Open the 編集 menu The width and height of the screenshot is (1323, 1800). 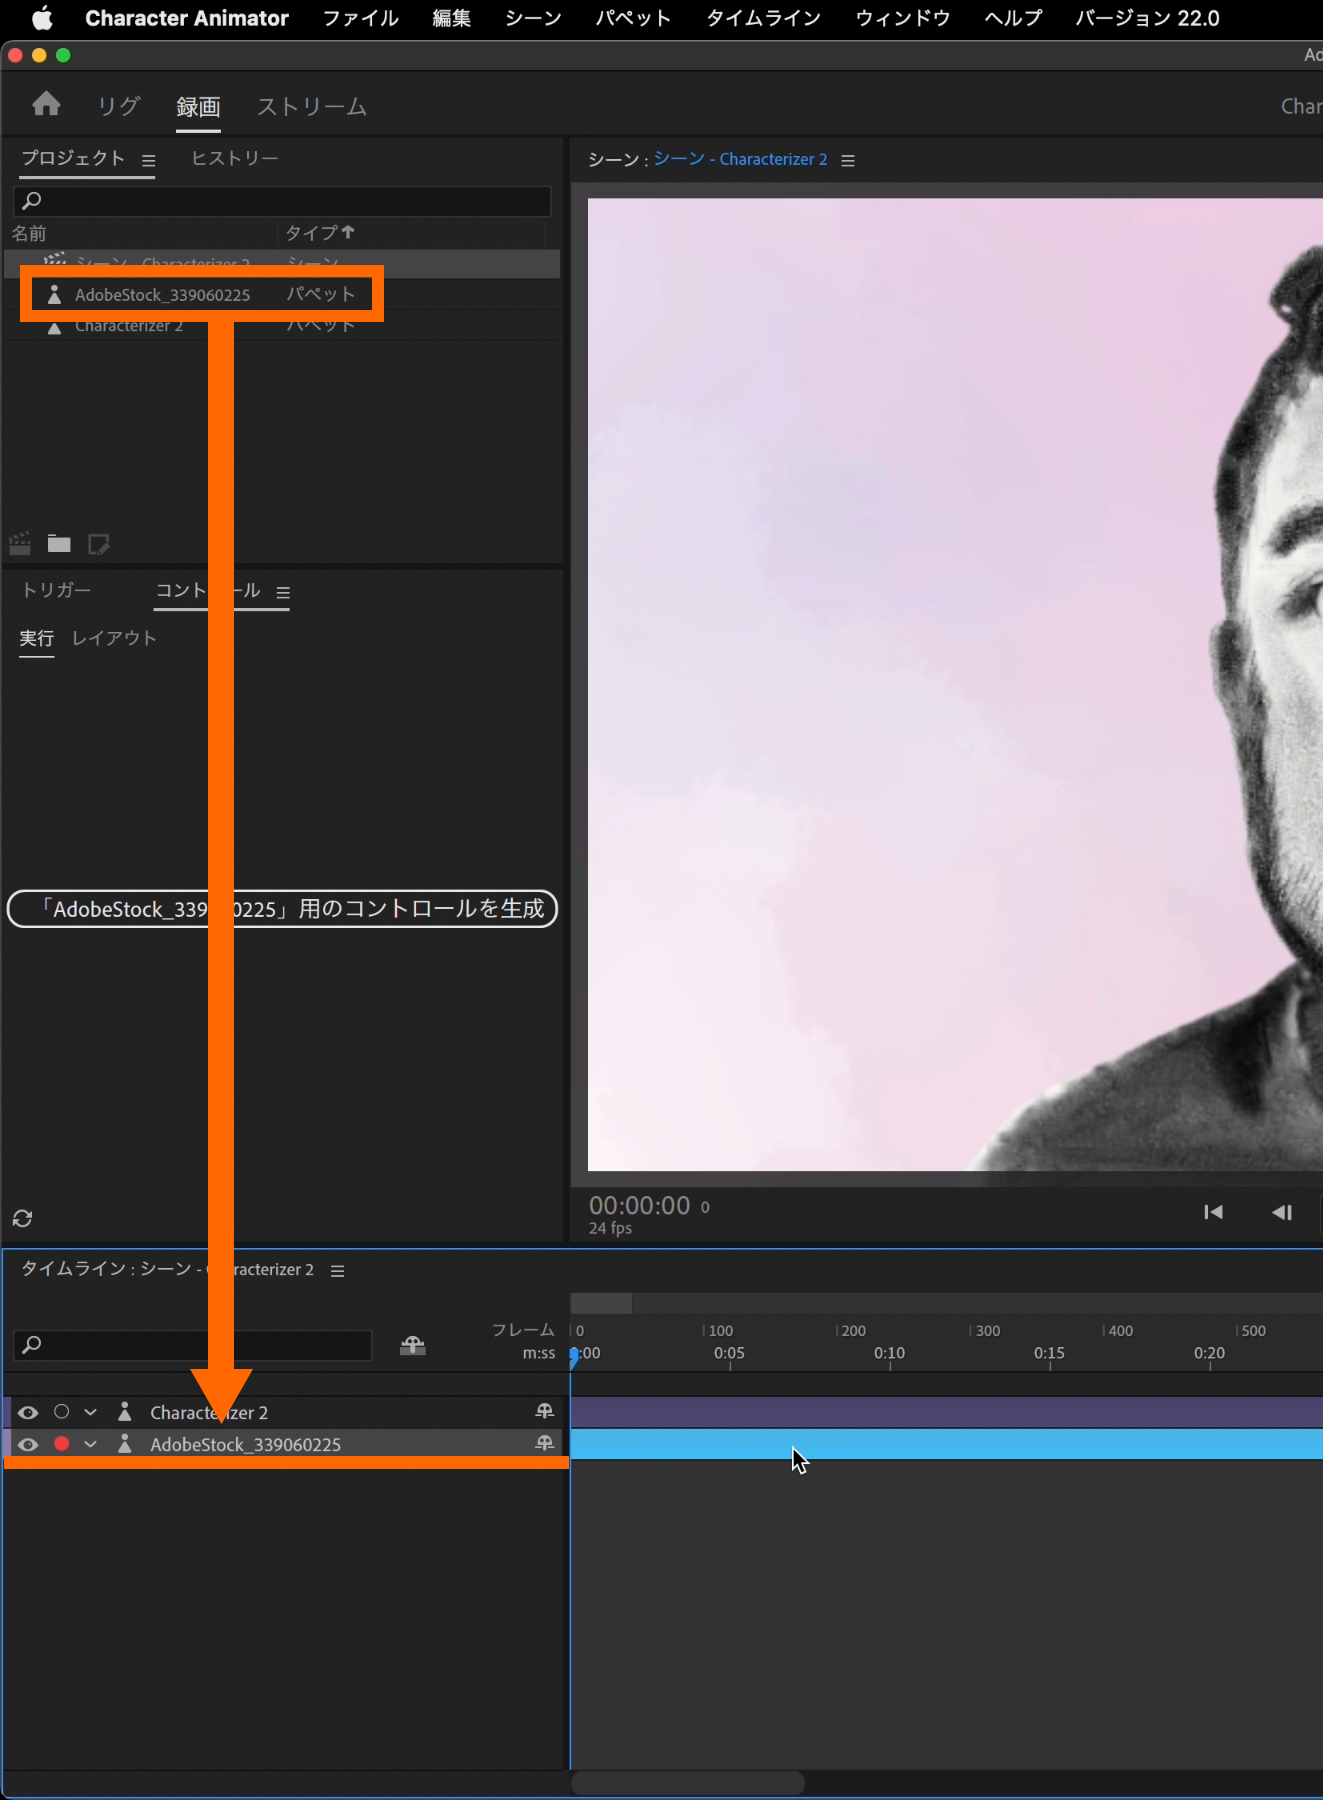[x=452, y=18]
